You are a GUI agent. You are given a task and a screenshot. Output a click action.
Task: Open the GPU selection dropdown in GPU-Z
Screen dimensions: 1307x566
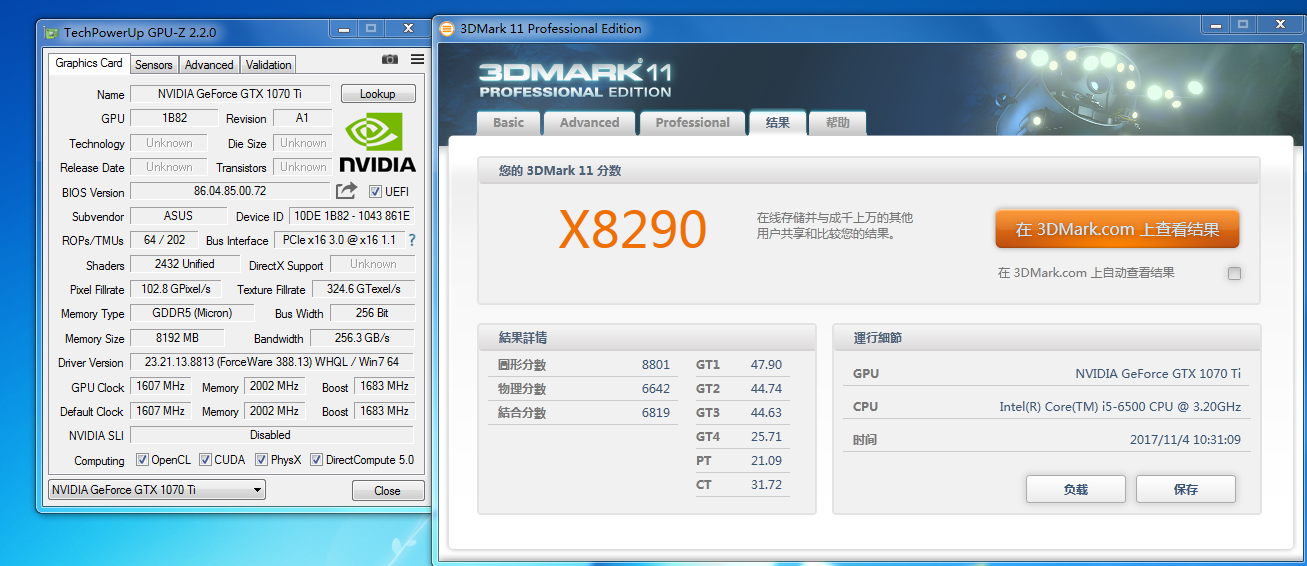click(x=157, y=490)
